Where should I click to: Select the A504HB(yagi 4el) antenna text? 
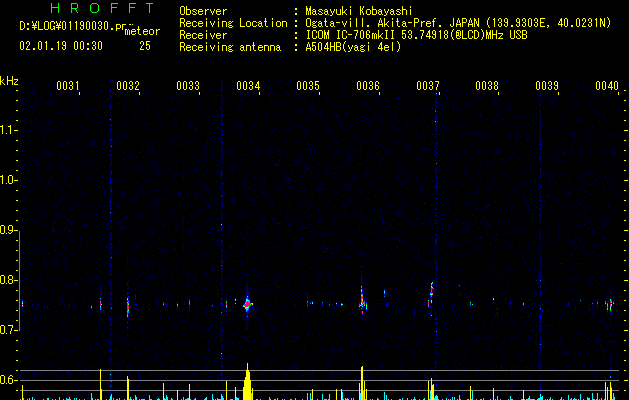point(353,47)
